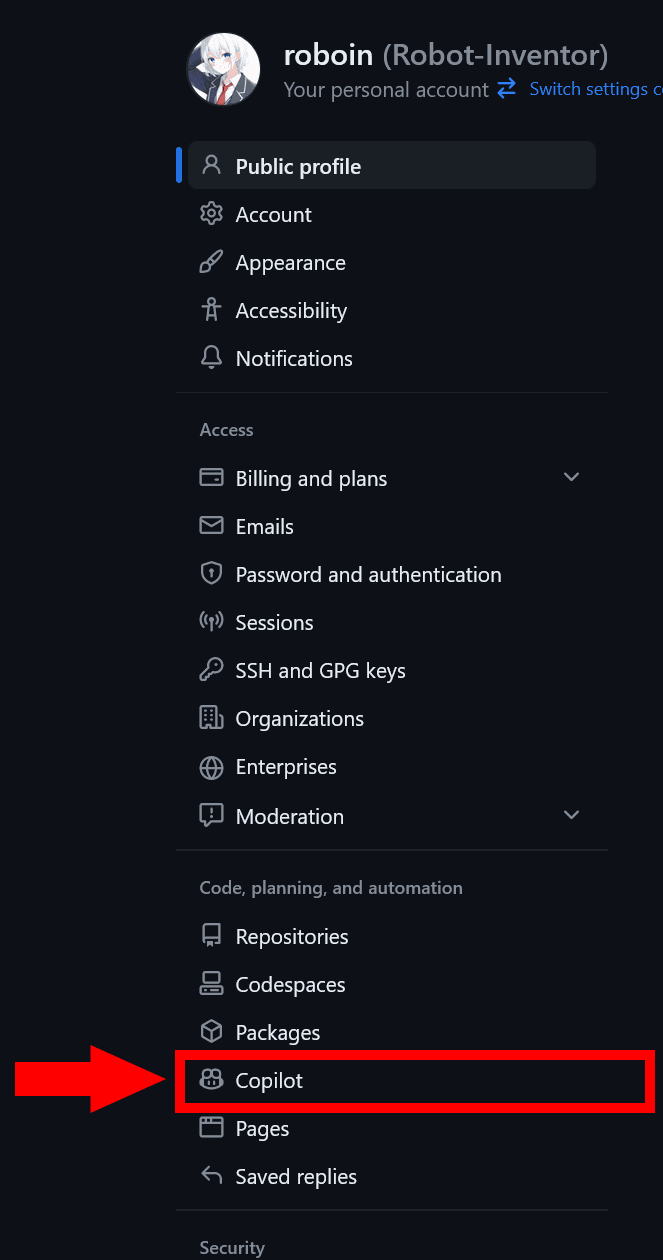Click the Appearance paintbrush icon
The image size is (663, 1260).
(x=211, y=262)
